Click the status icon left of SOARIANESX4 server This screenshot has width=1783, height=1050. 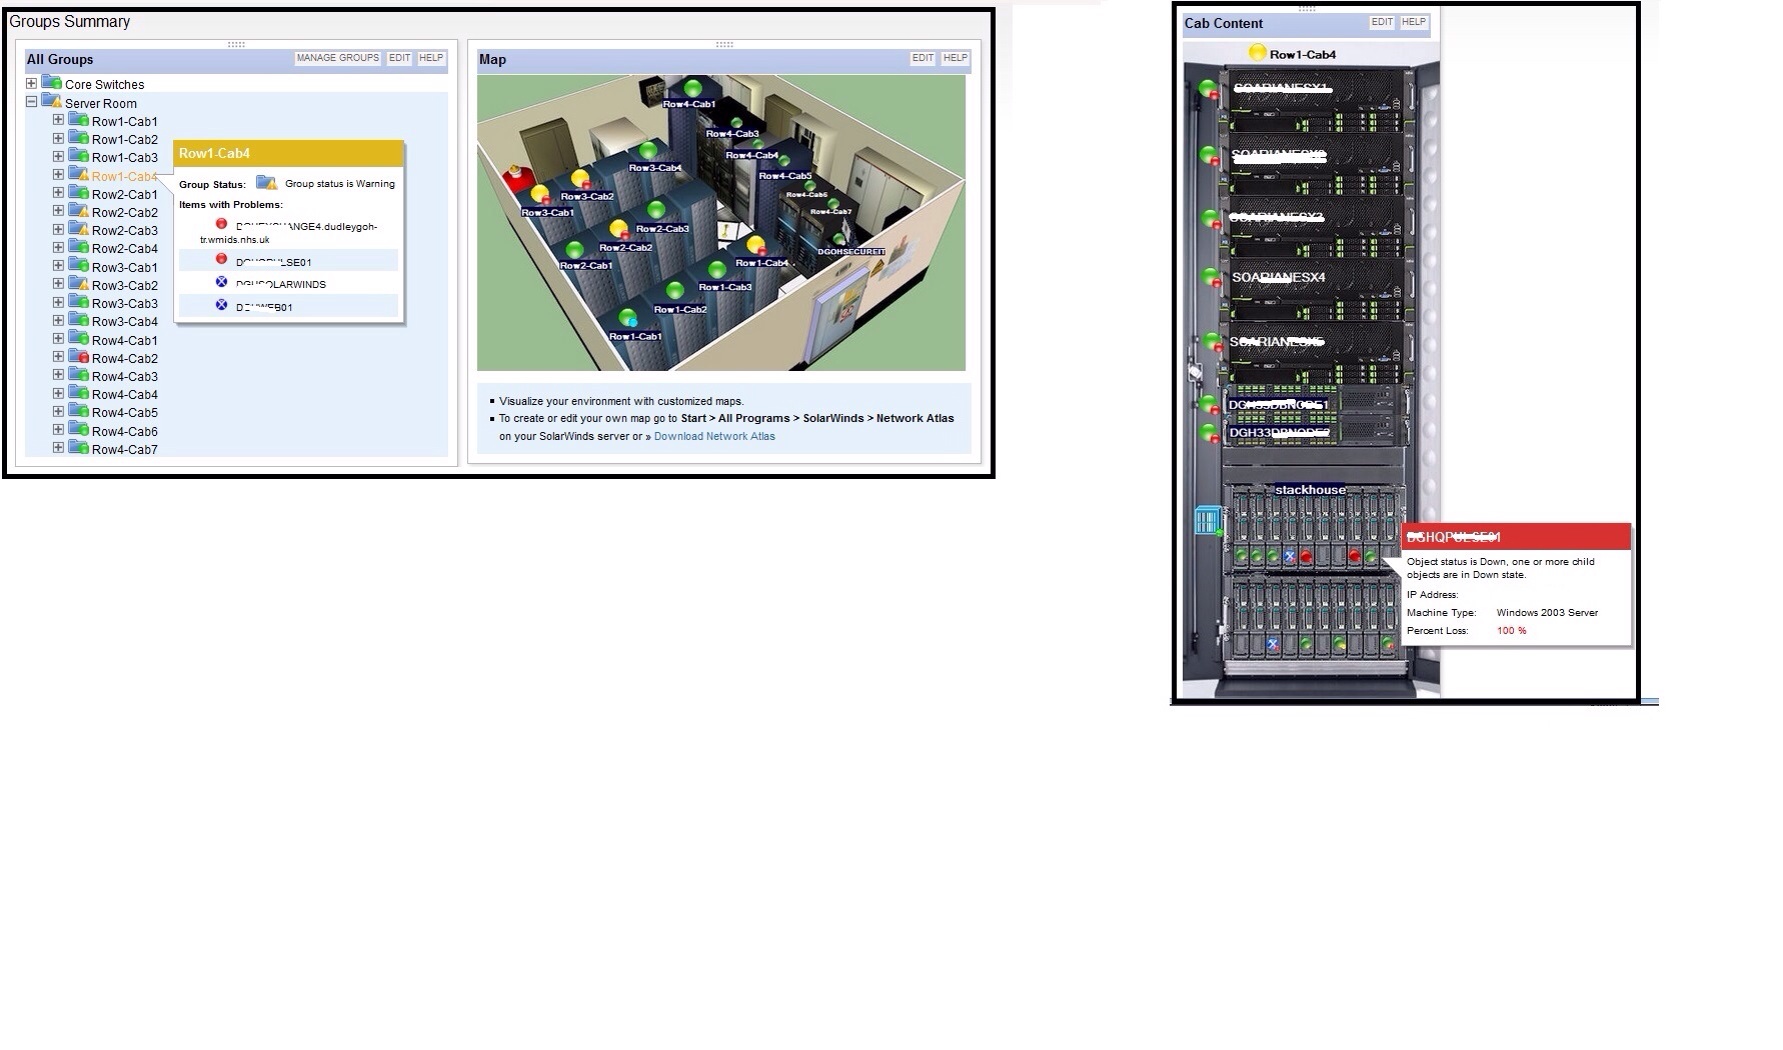1211,277
